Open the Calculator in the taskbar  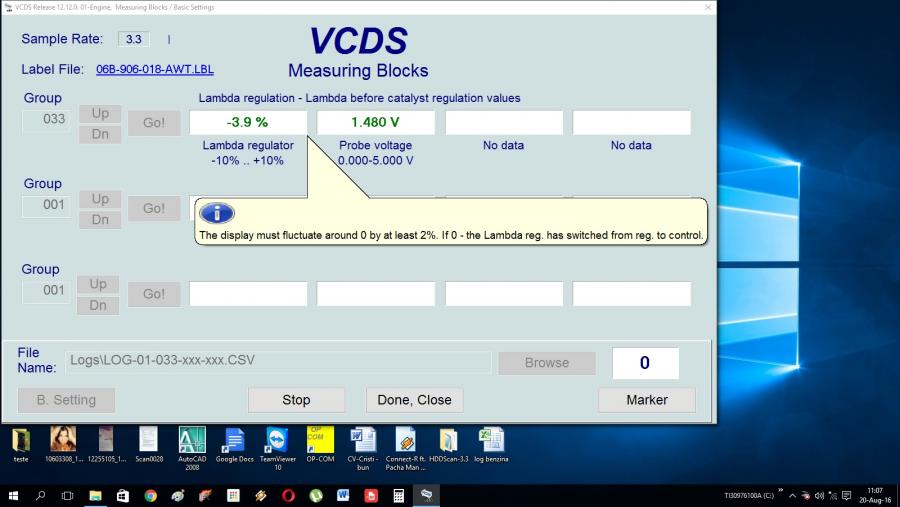tap(398, 495)
